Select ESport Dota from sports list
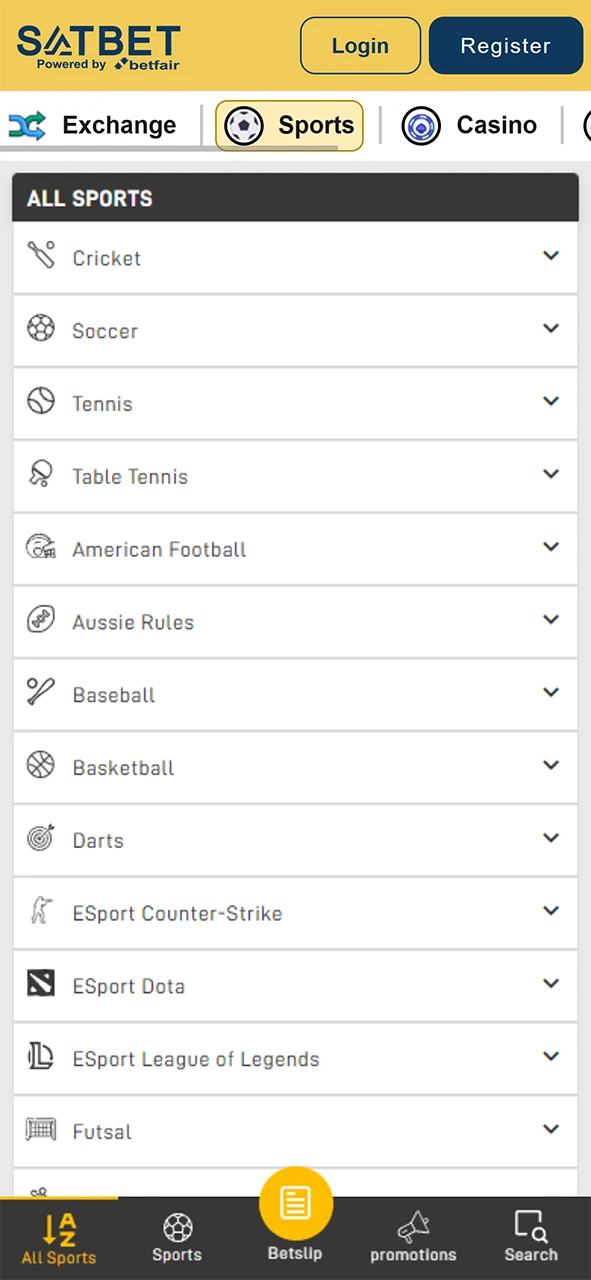The image size is (591, 1280). (x=128, y=986)
